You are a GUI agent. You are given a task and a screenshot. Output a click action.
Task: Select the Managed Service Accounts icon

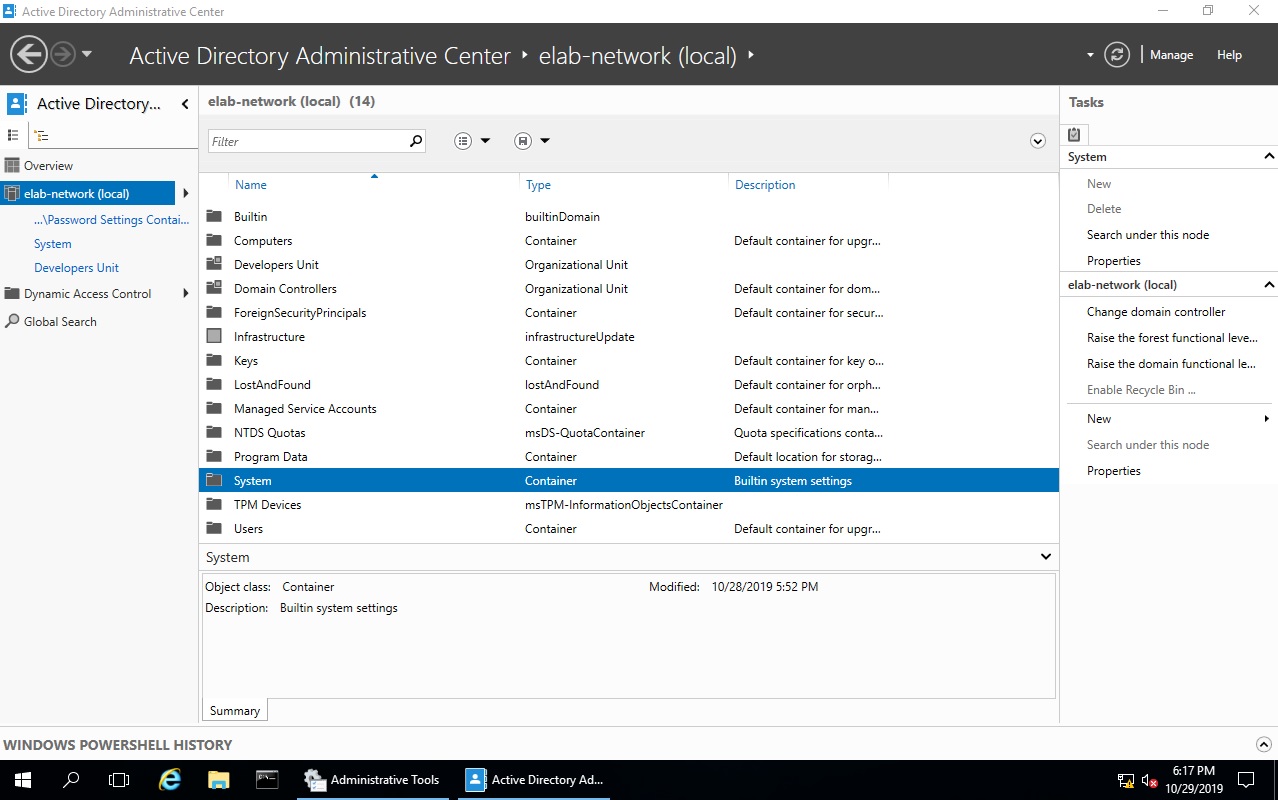pos(214,408)
